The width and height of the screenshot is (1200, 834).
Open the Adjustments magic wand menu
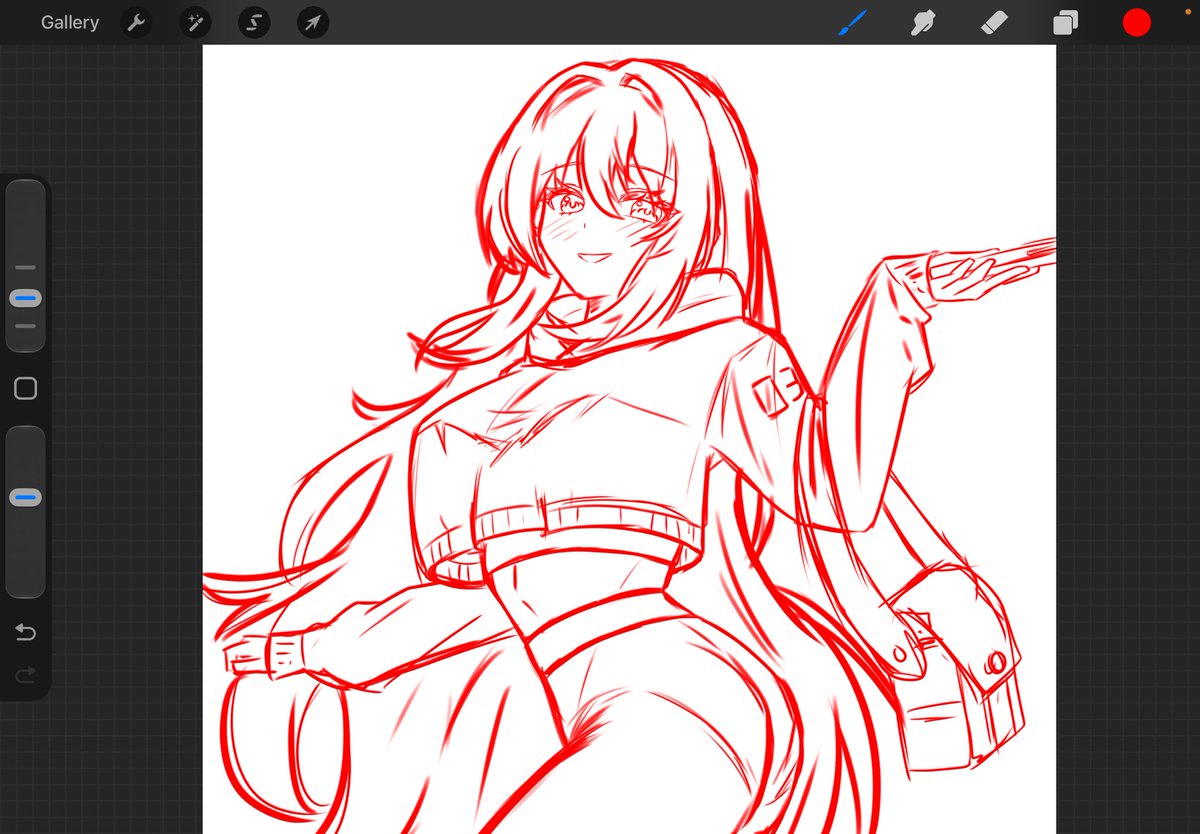pos(195,22)
